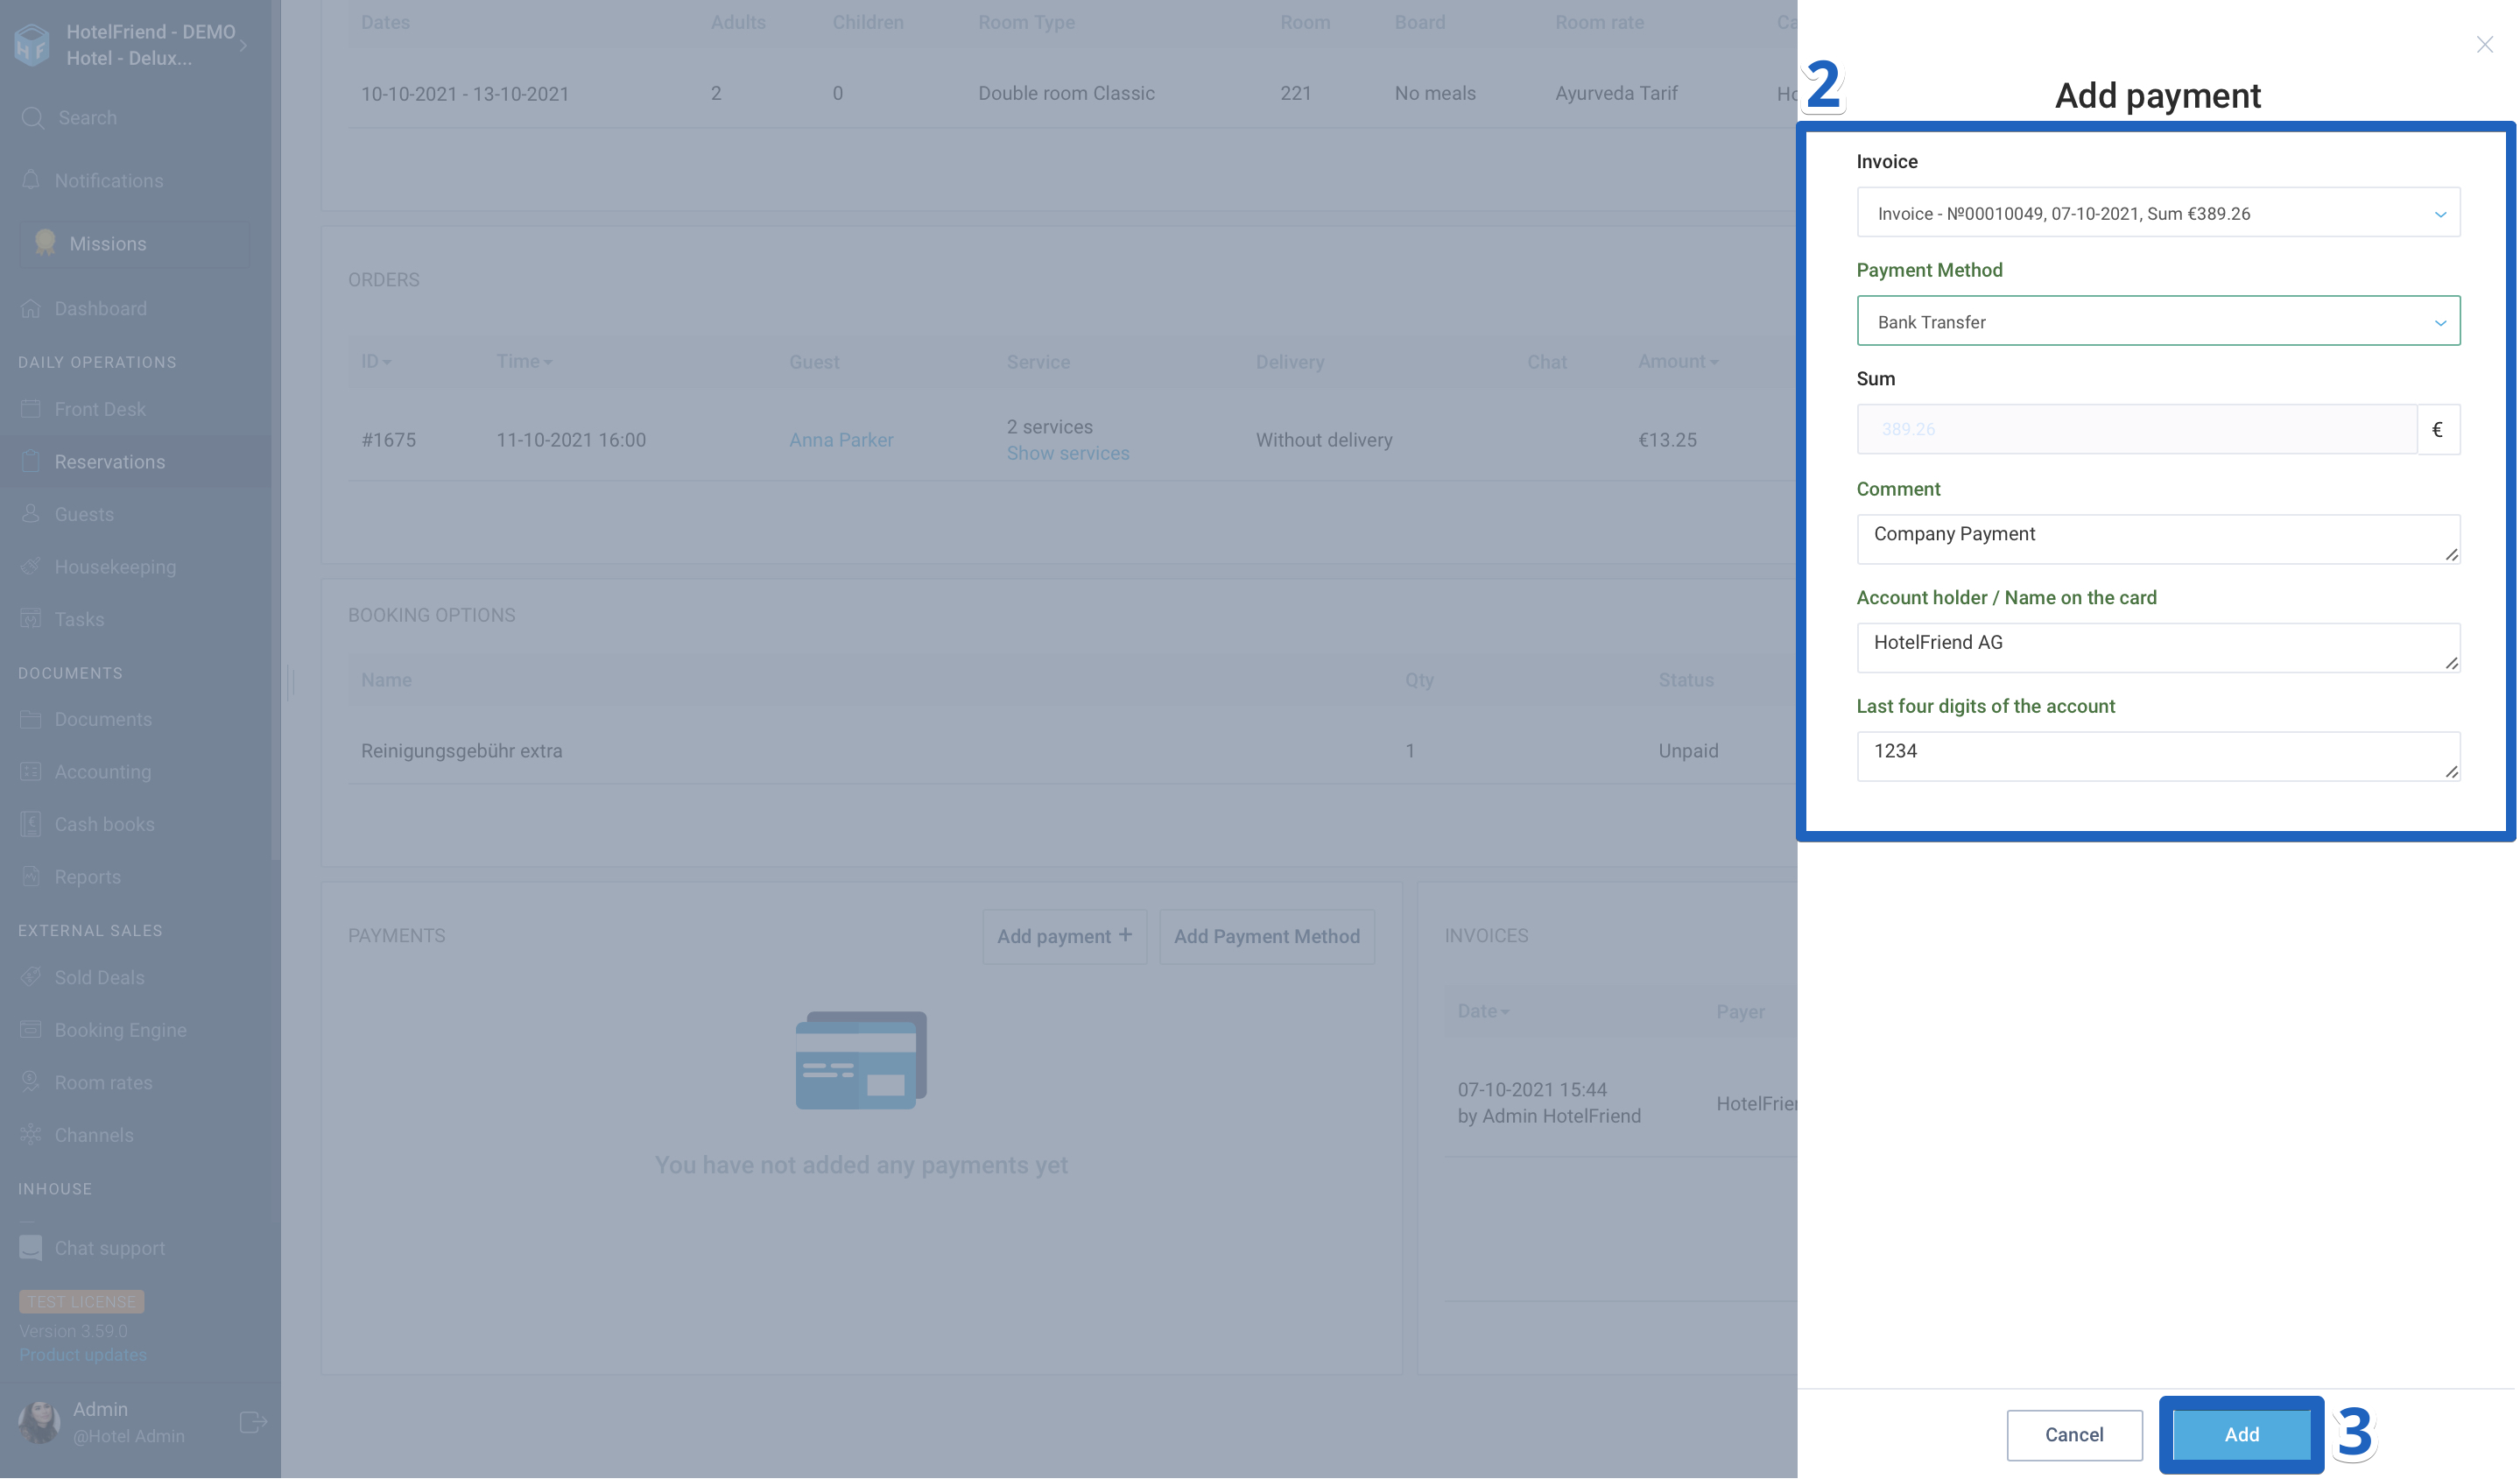
Task: Open Cash books
Action: (x=104, y=823)
